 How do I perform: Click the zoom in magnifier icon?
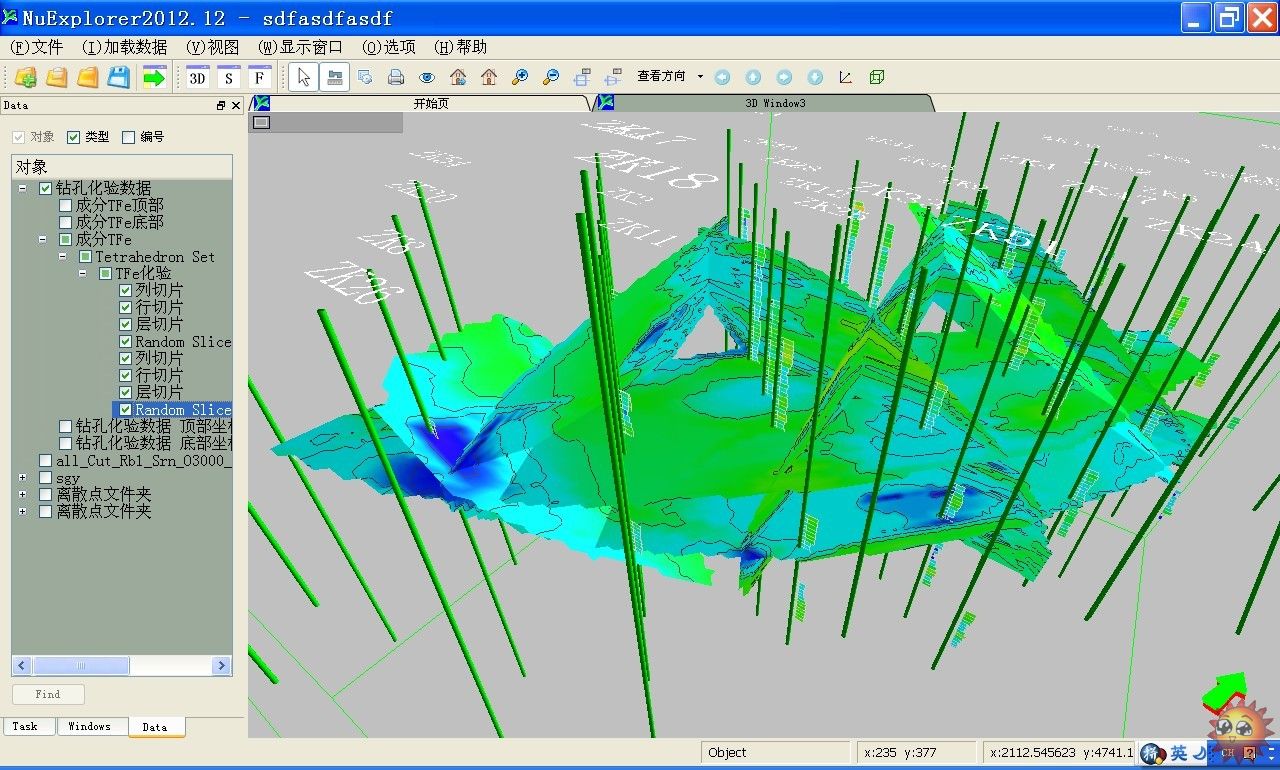tap(520, 77)
